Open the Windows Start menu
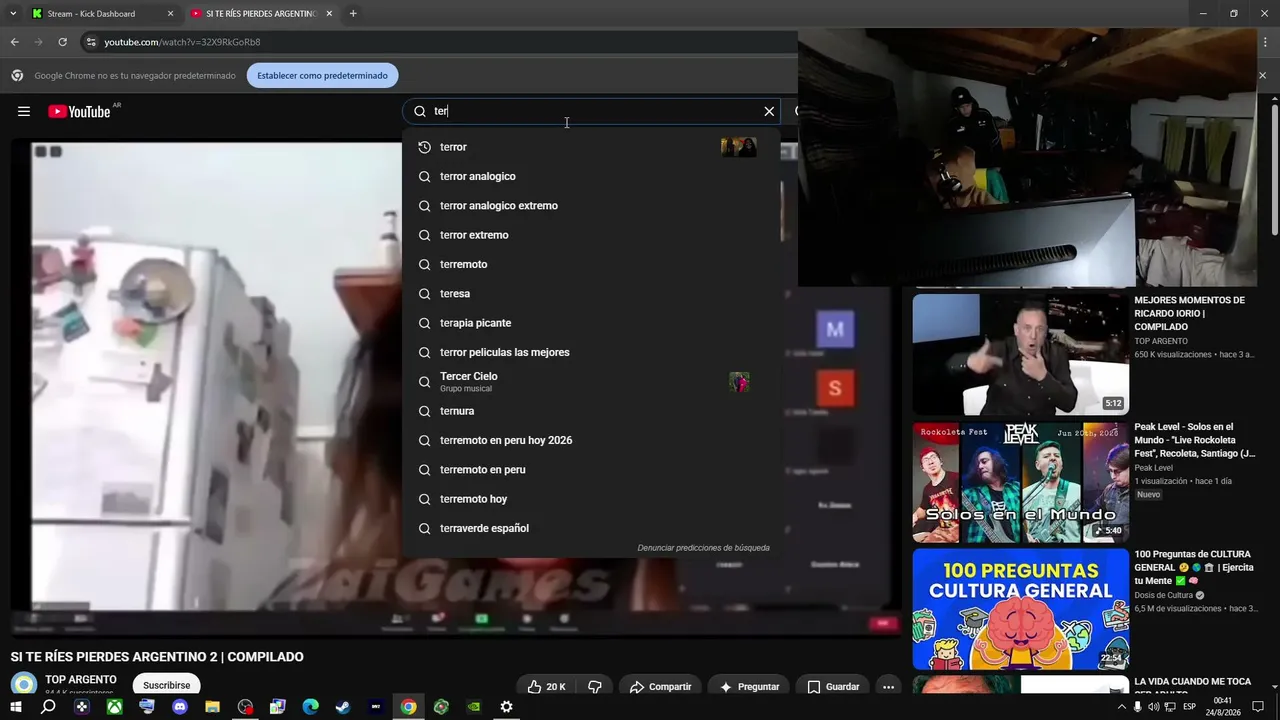 coord(15,707)
